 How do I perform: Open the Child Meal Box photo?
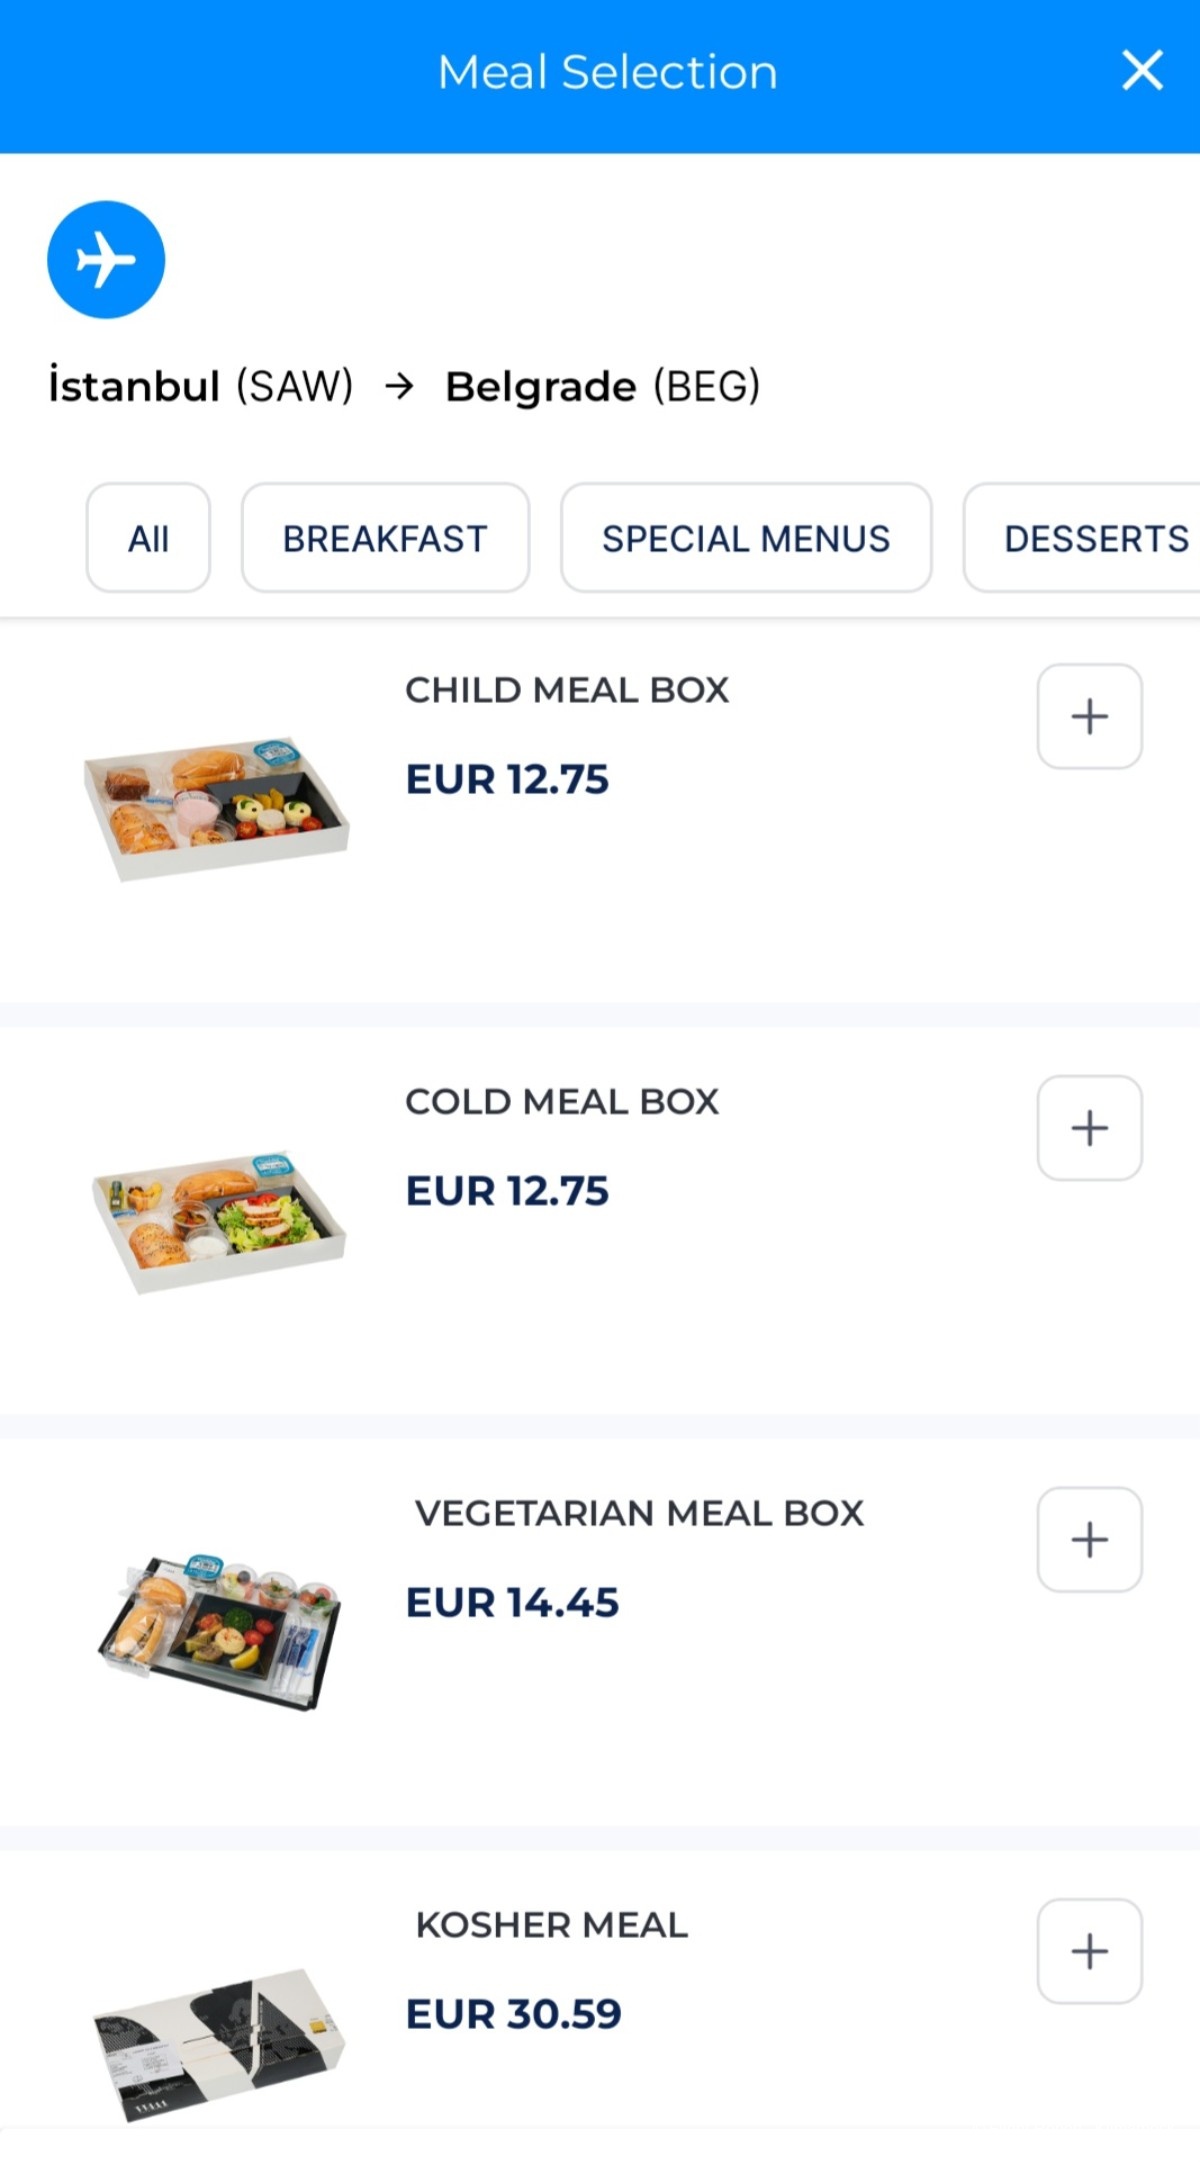tap(216, 808)
